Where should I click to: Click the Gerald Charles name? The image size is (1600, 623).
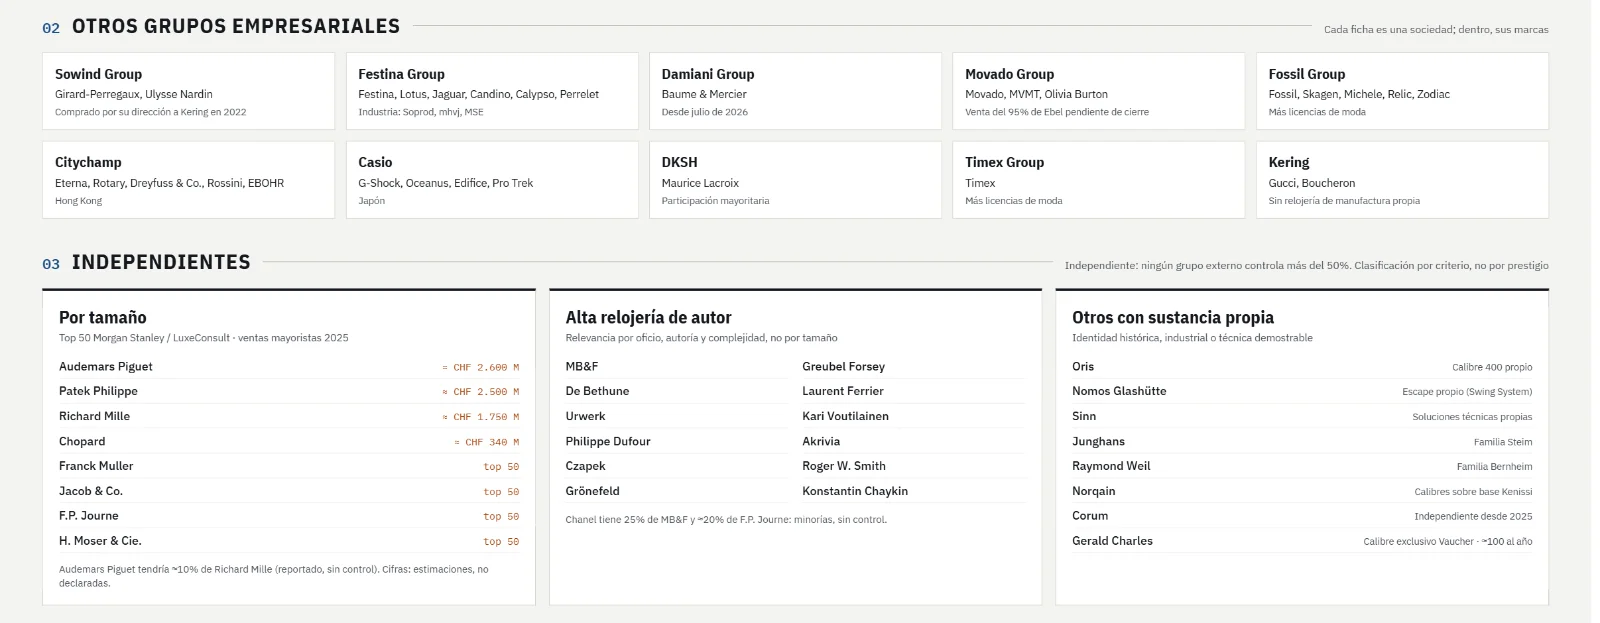1112,541
